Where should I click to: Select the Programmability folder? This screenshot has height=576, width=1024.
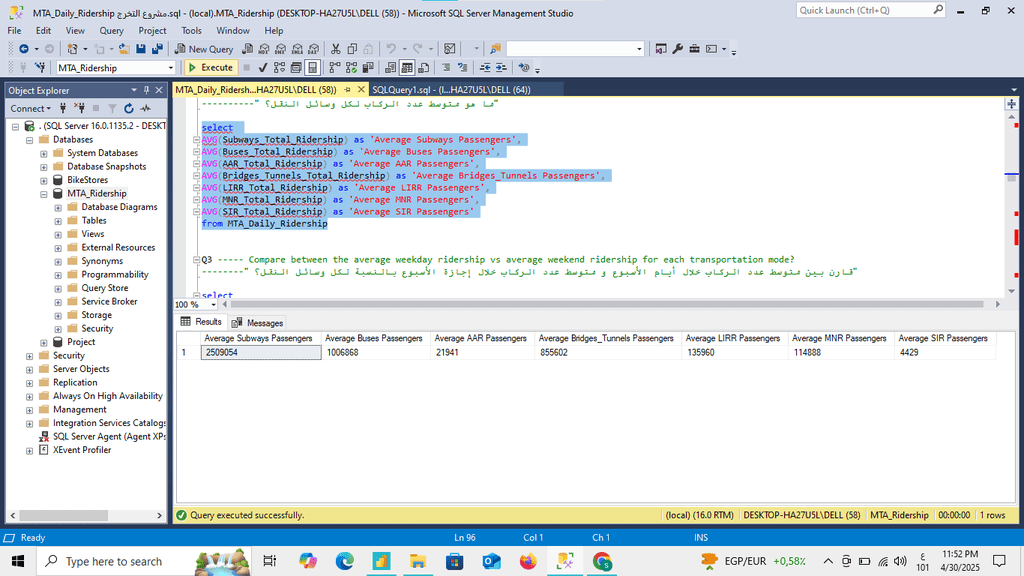[x=115, y=274]
